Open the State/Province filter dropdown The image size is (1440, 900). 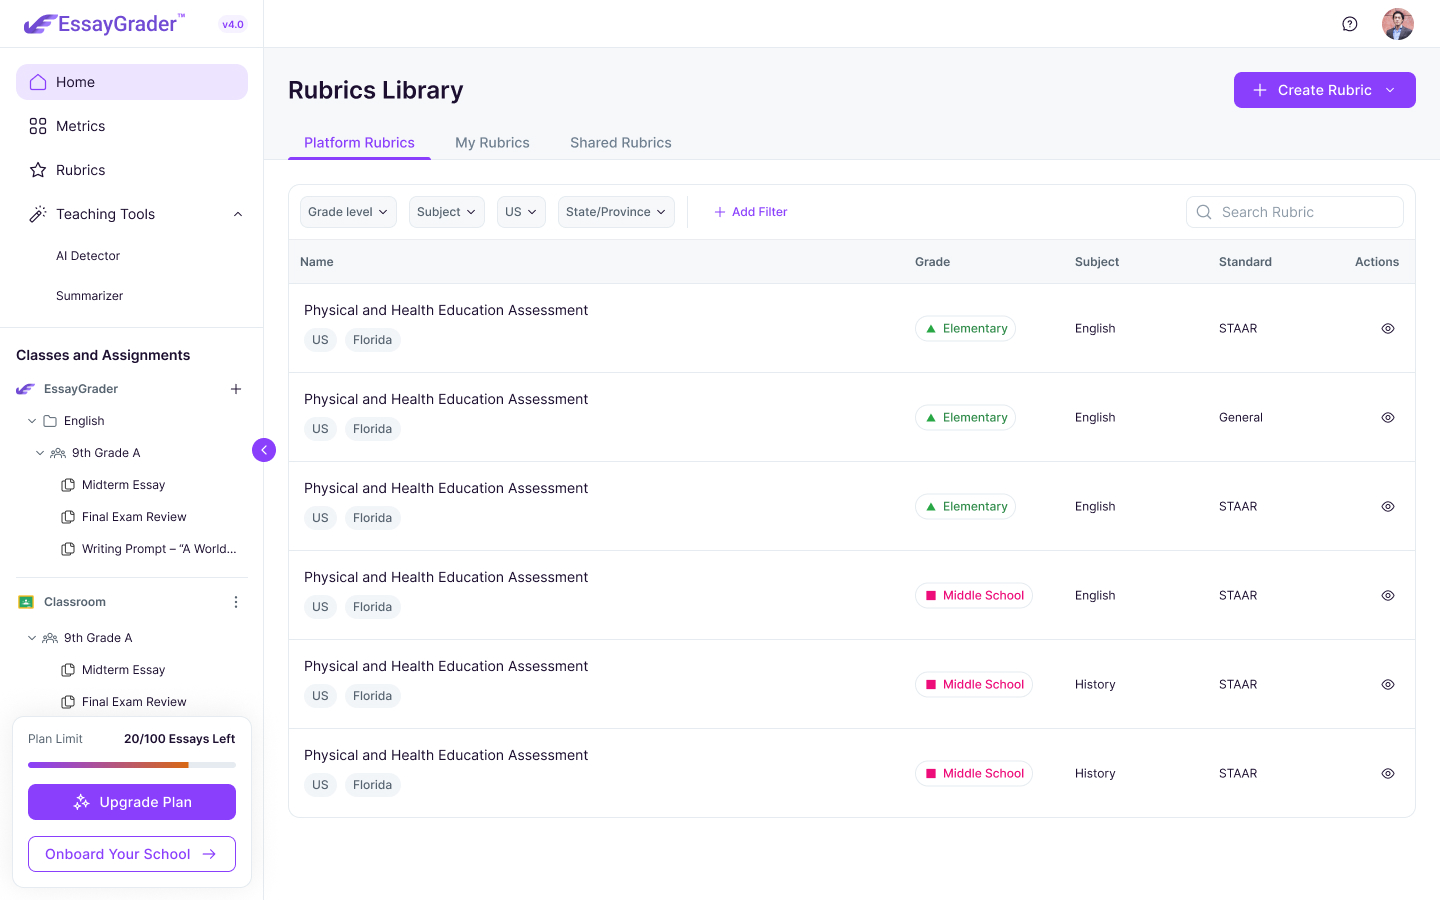point(616,212)
